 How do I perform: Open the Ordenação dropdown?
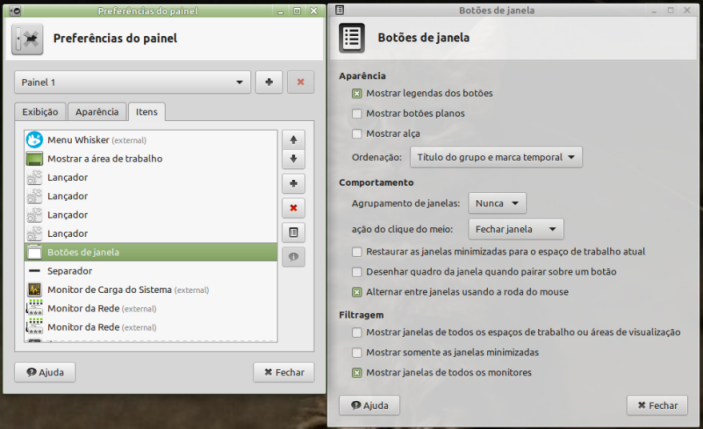(496, 157)
